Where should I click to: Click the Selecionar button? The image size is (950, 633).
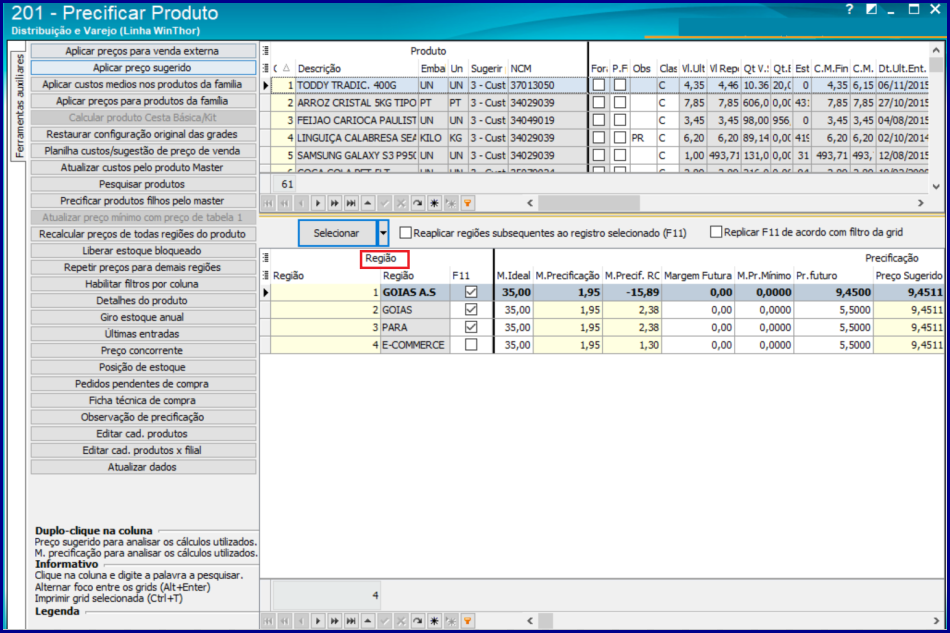(337, 233)
